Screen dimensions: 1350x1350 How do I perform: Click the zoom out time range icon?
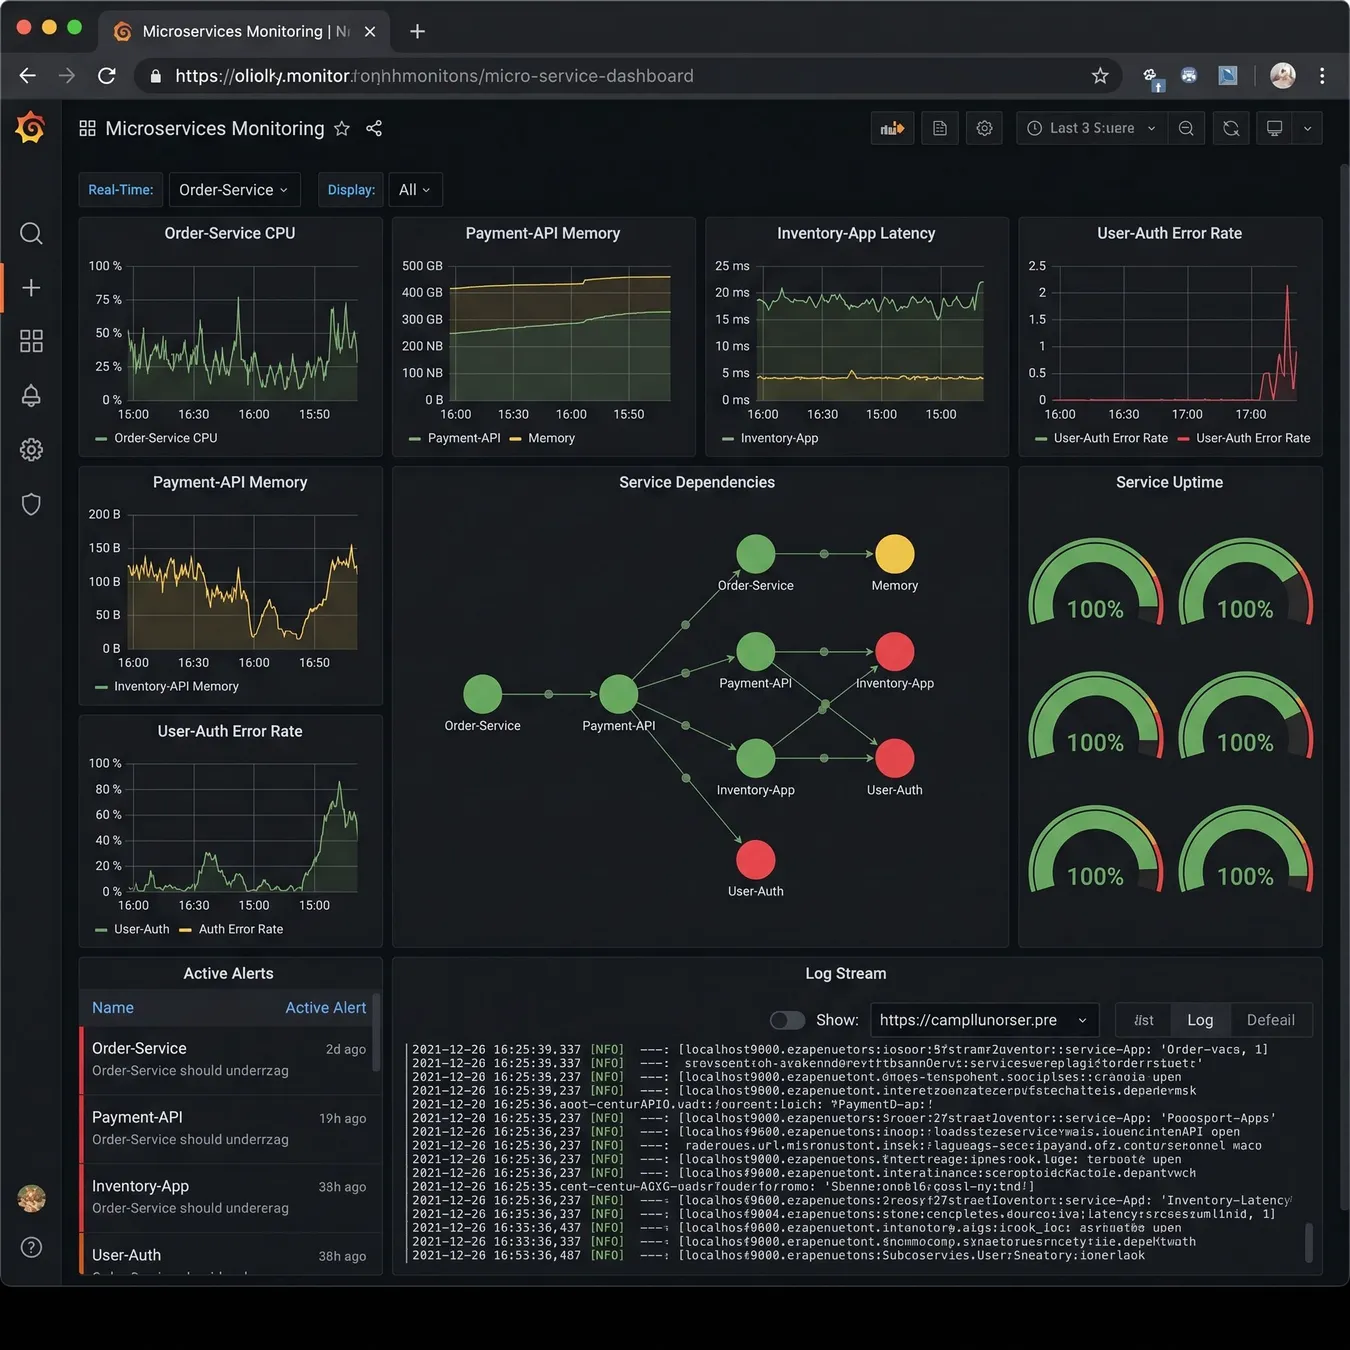[1186, 128]
